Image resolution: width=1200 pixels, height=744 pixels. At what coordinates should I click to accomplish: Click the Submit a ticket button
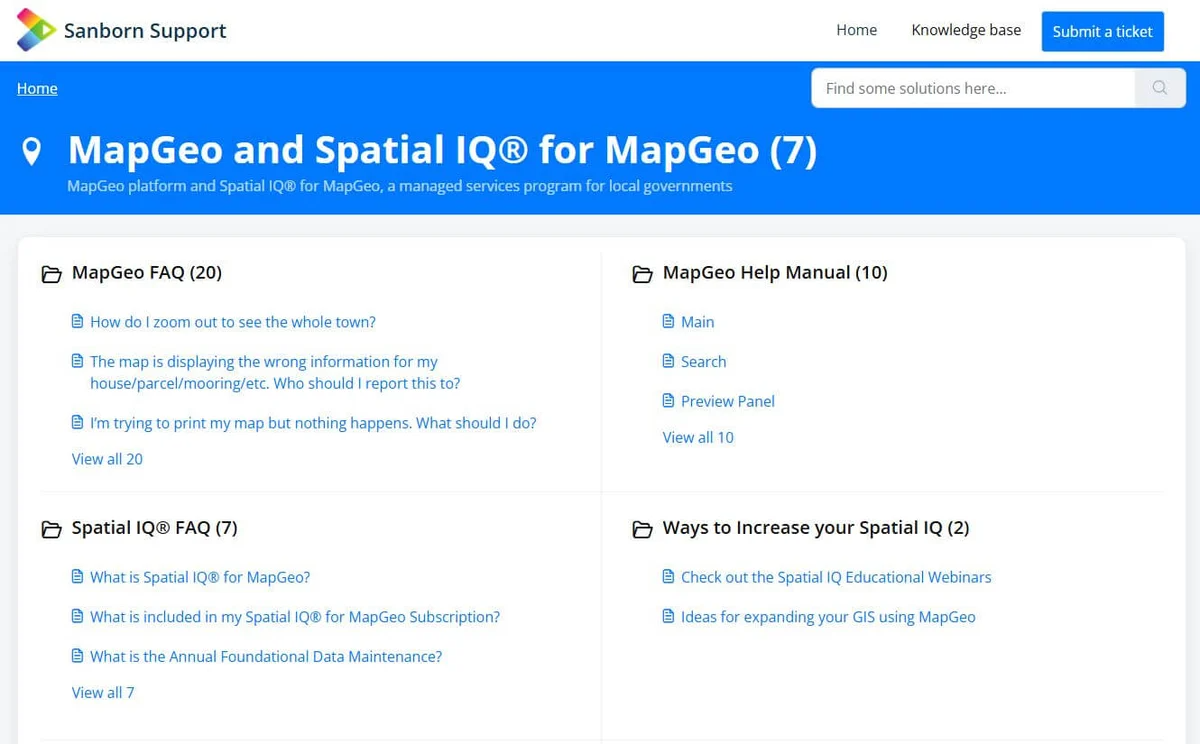pyautogui.click(x=1103, y=31)
